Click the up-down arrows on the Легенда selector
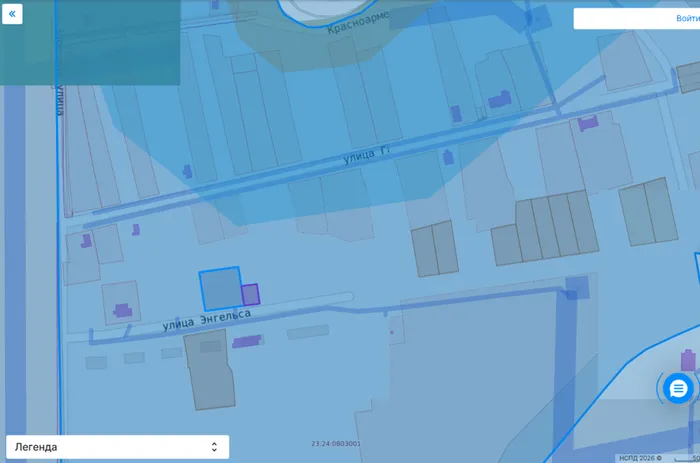Image resolution: width=700 pixels, height=463 pixels. pyautogui.click(x=213, y=447)
